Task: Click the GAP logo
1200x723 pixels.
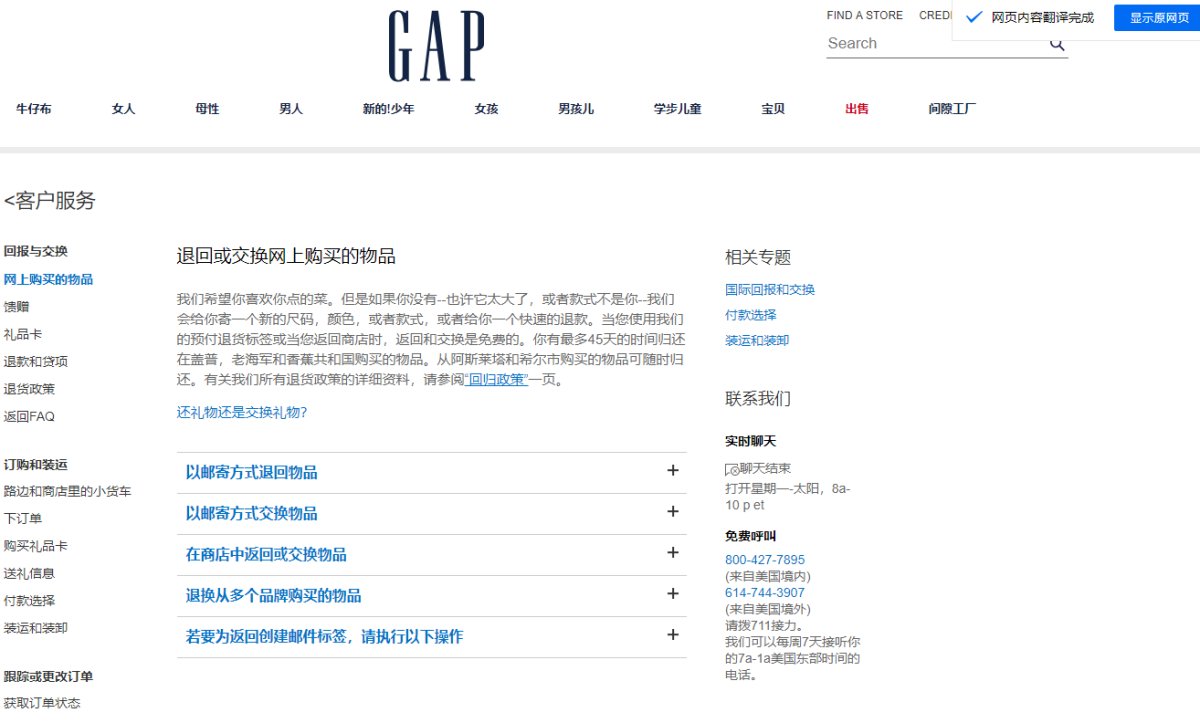Action: [437, 46]
